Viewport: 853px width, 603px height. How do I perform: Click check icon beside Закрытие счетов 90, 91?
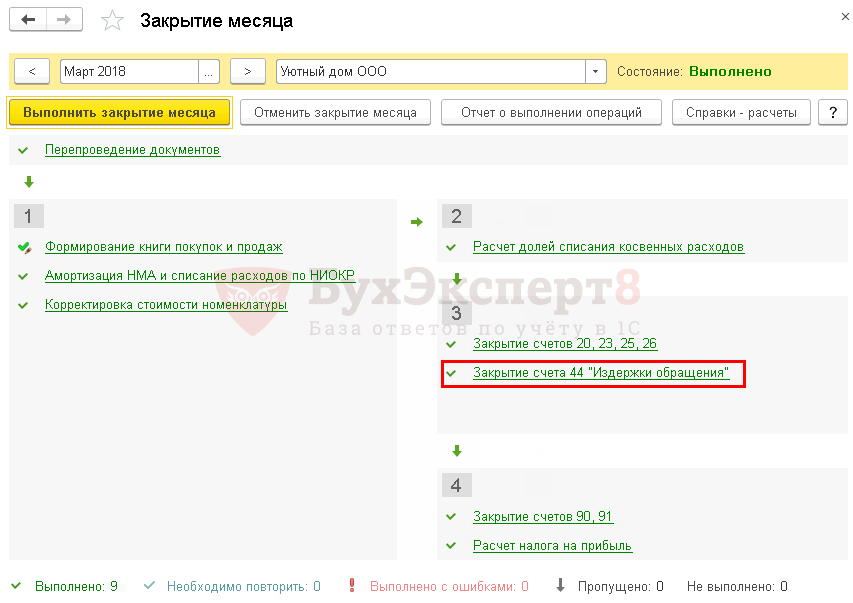[451, 517]
